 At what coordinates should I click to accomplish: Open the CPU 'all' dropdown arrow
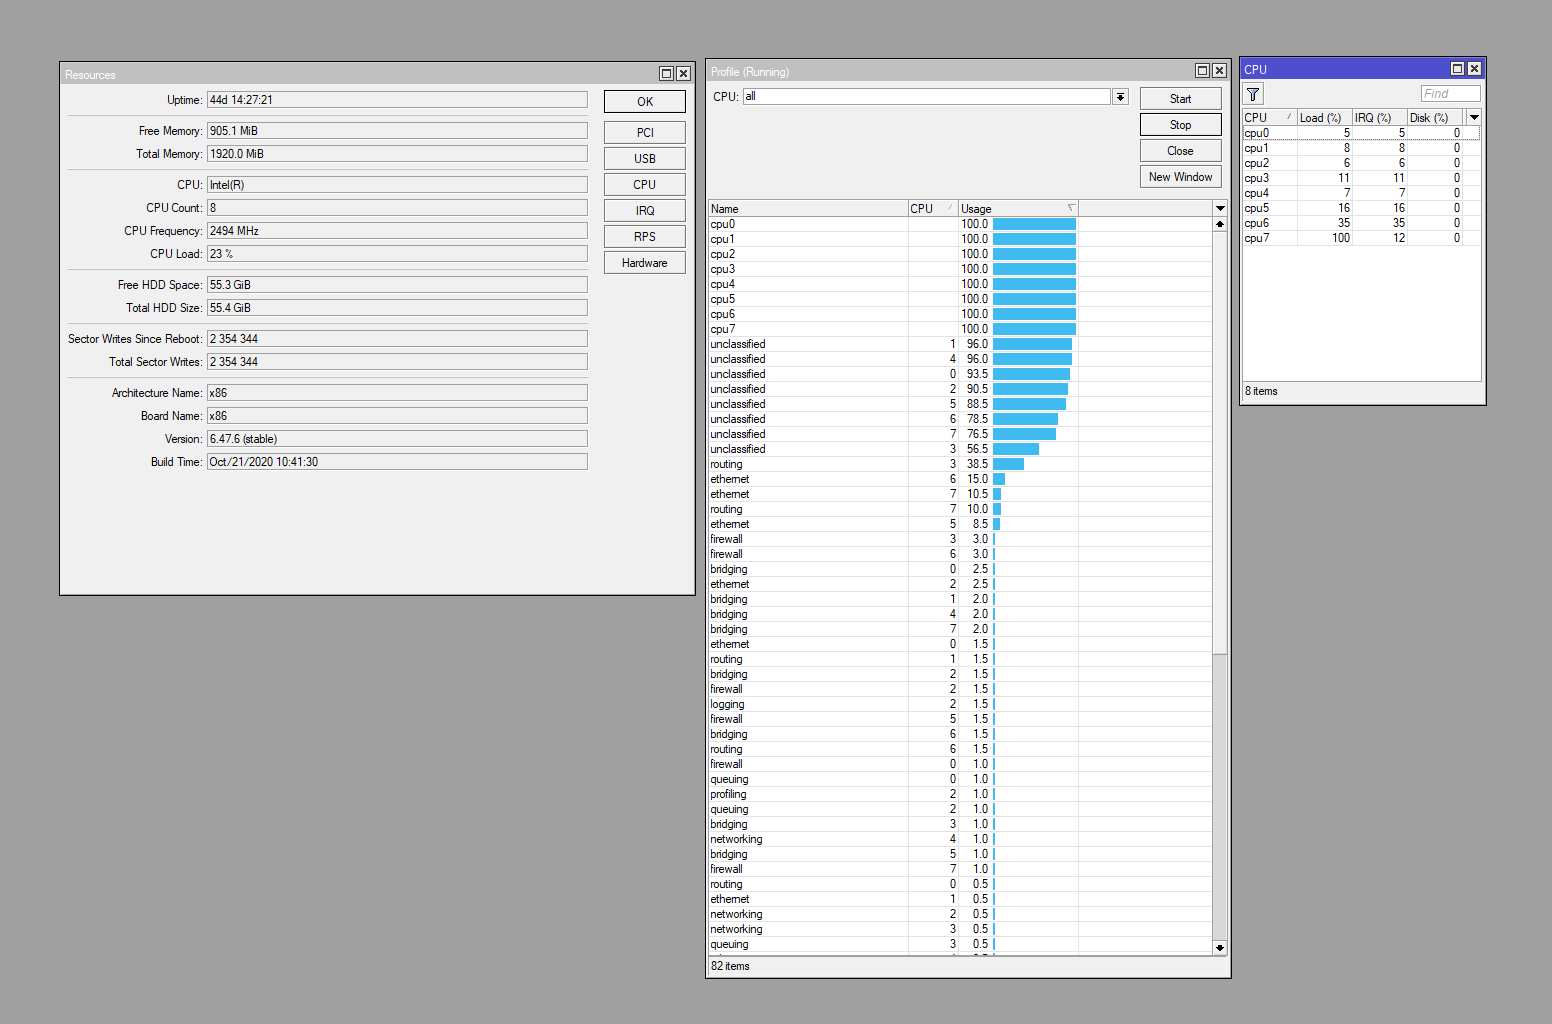[x=1121, y=97]
